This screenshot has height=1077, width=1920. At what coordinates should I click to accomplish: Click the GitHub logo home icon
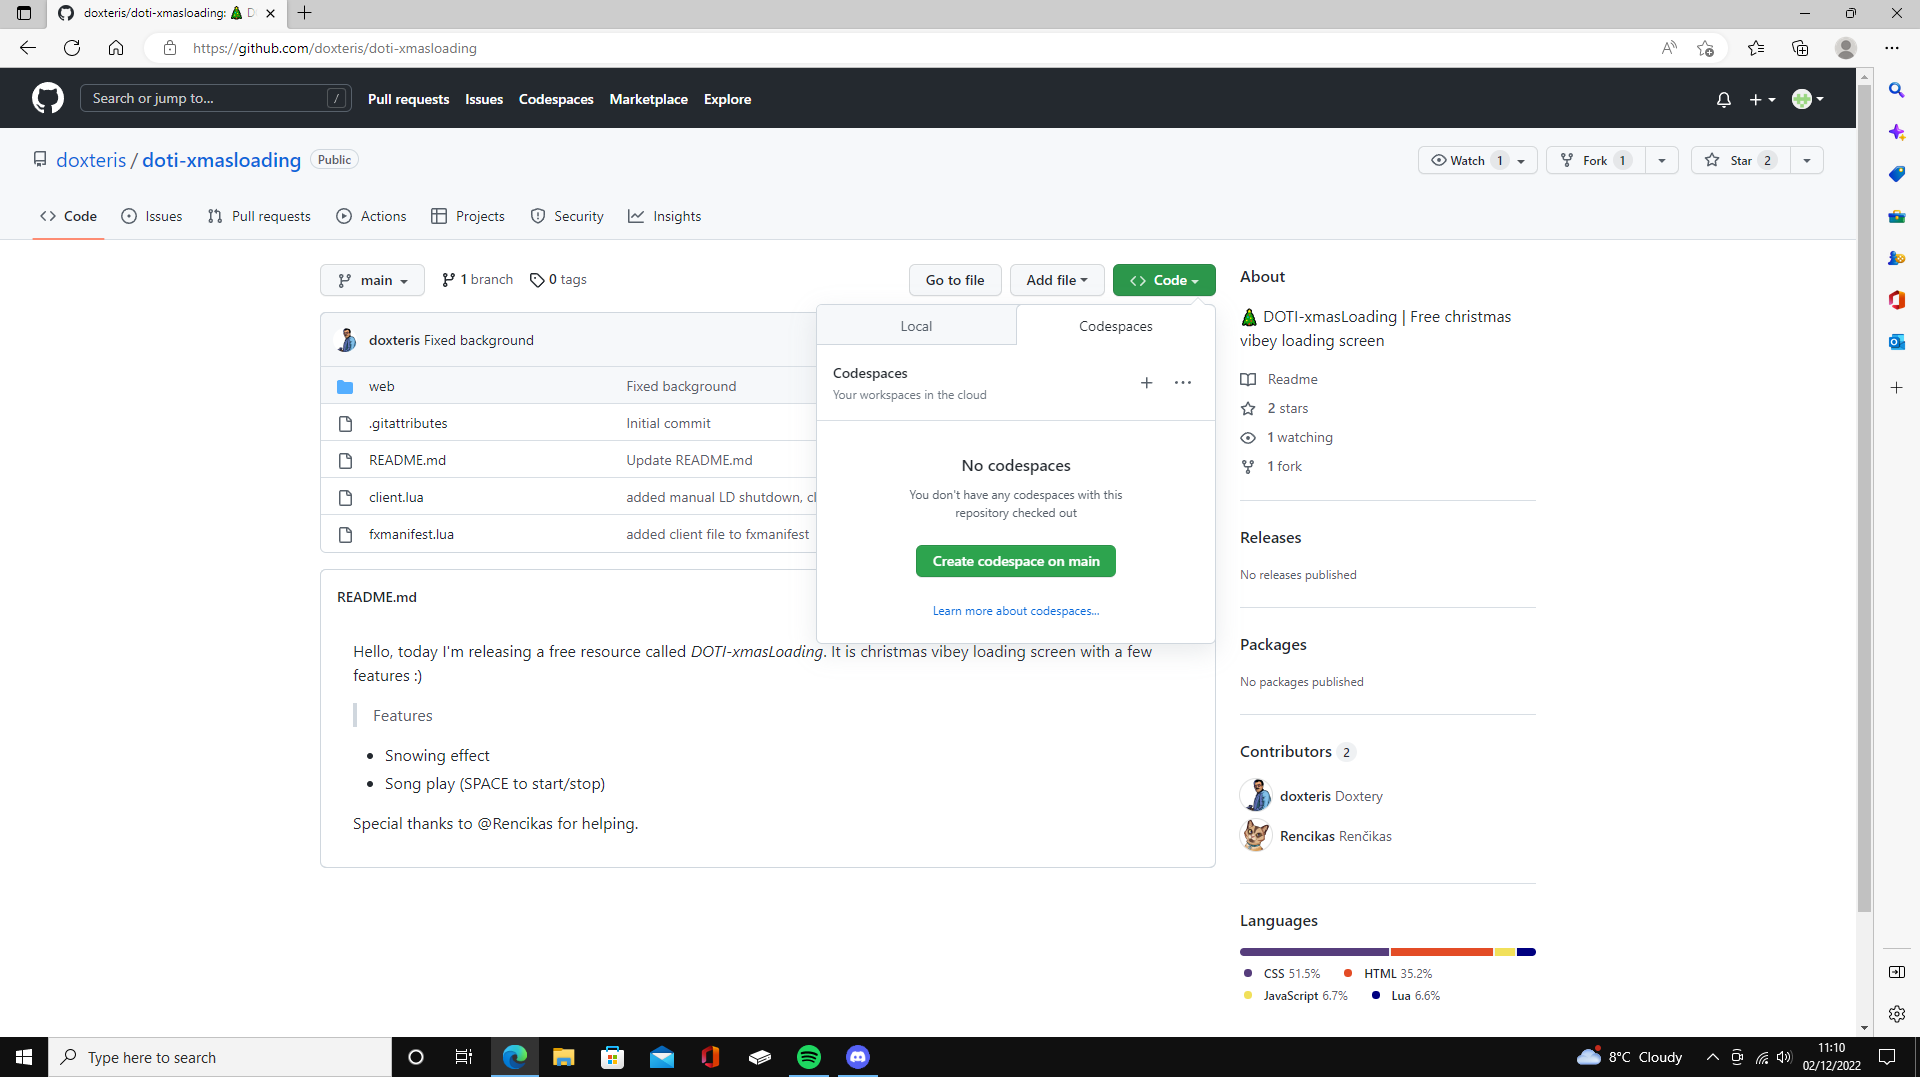click(x=47, y=98)
